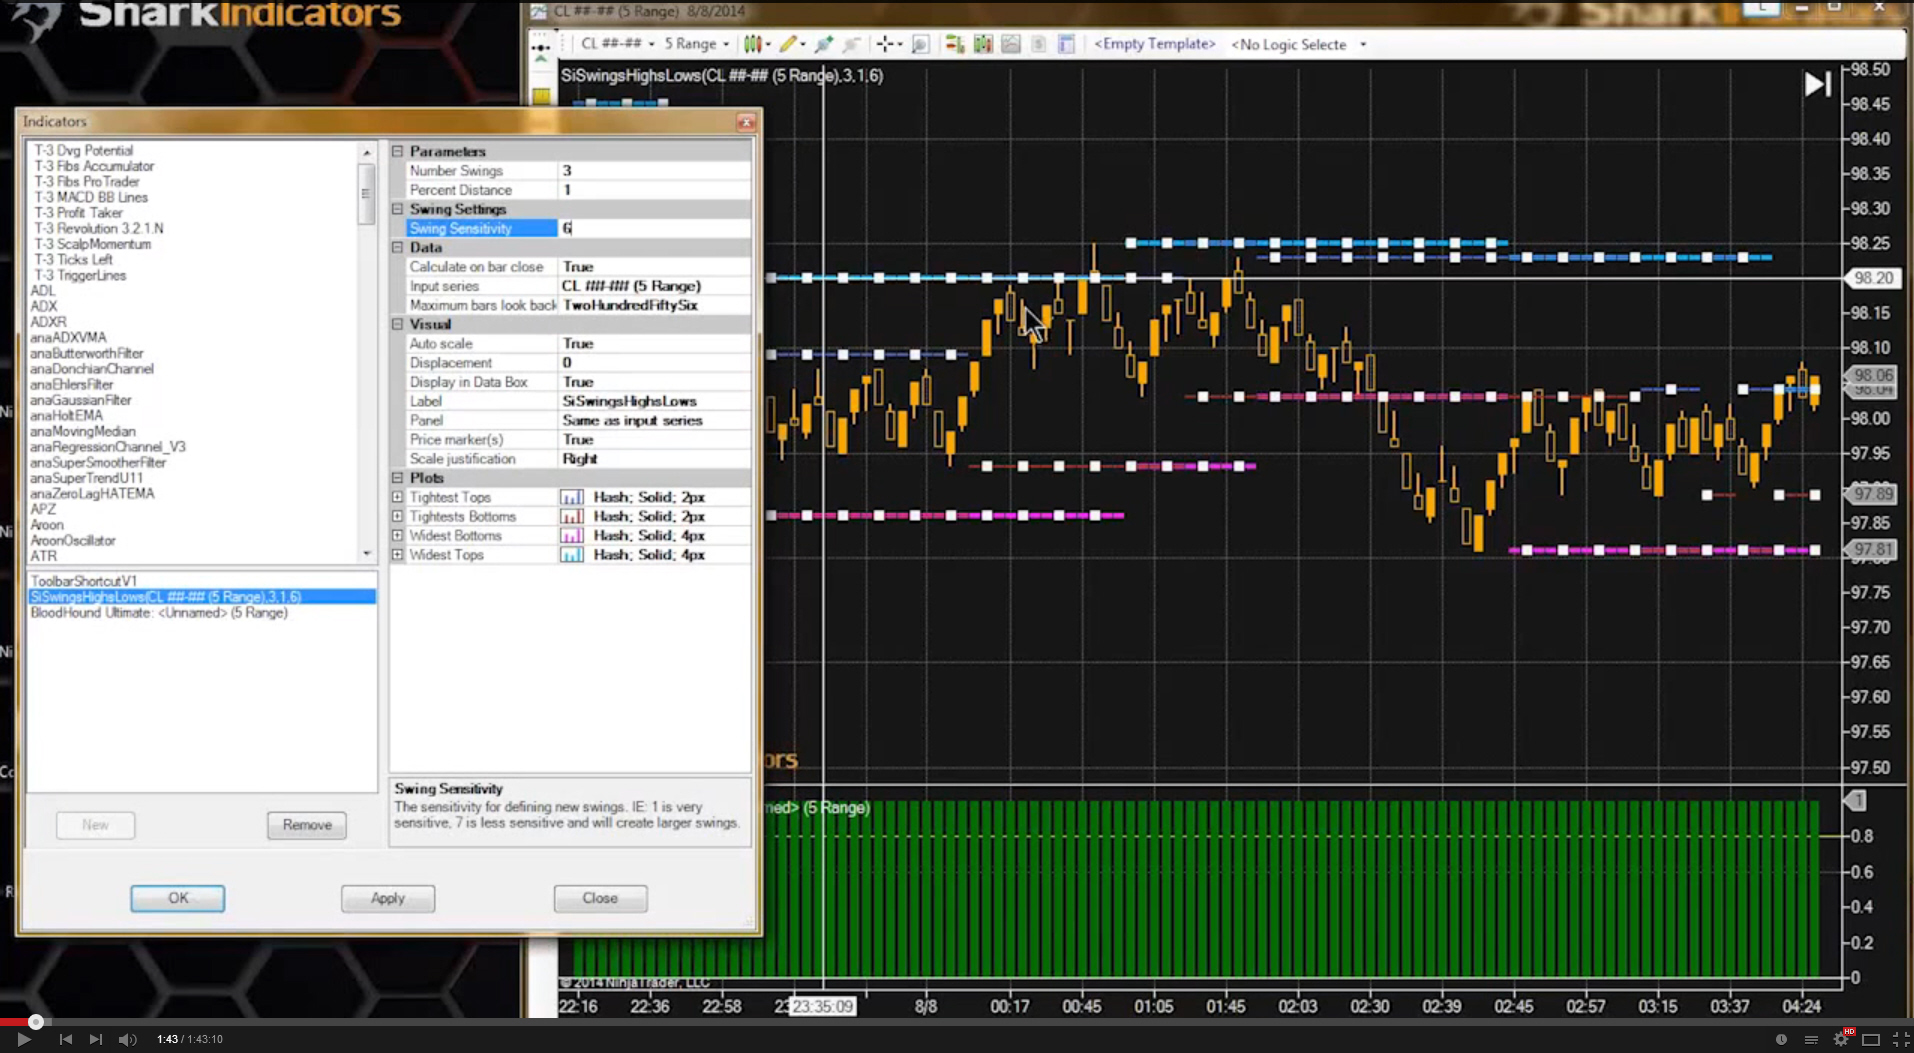Click the greyed dollar properties icon

pyautogui.click(x=1039, y=44)
